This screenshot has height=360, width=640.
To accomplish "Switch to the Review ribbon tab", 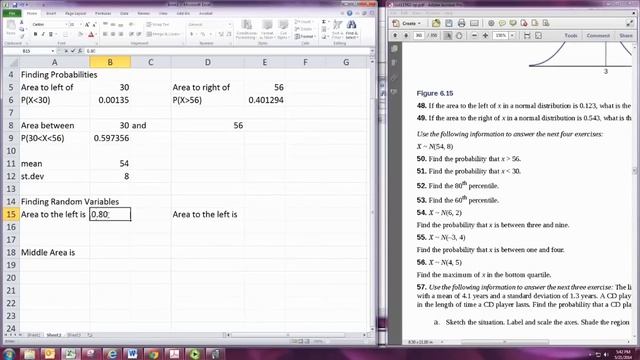I will [x=144, y=13].
